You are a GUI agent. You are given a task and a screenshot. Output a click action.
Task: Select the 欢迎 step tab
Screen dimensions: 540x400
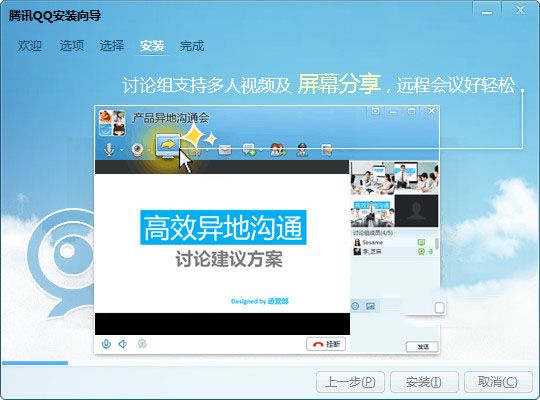30,45
